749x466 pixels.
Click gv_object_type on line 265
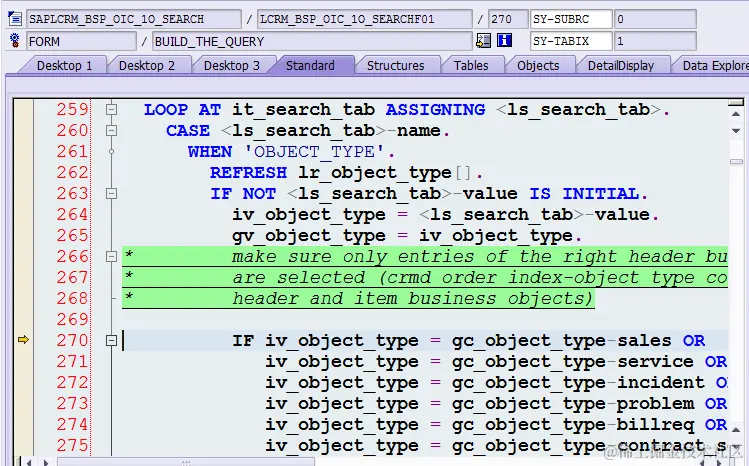[309, 235]
